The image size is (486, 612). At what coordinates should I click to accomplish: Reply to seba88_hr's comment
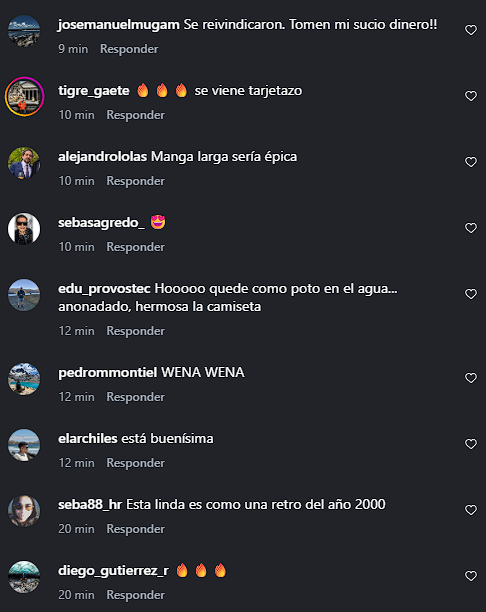point(135,529)
